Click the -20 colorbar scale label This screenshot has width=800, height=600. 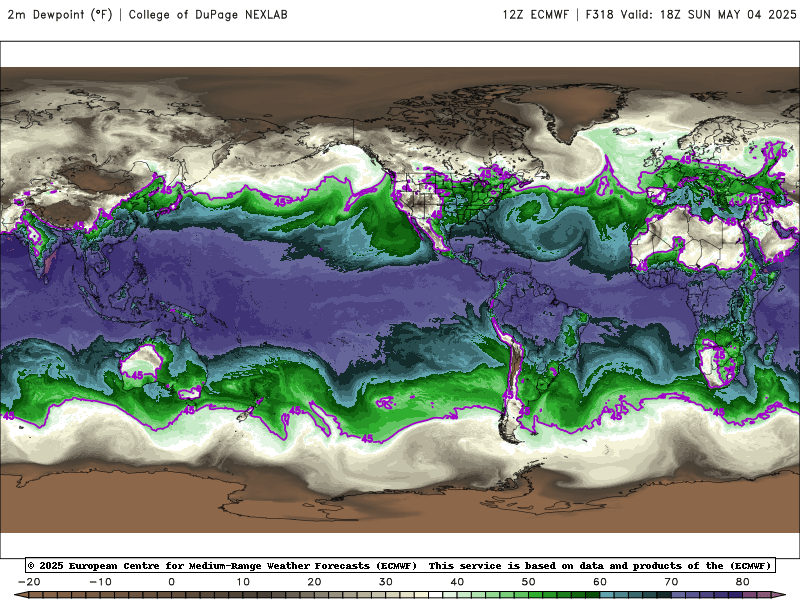29,582
